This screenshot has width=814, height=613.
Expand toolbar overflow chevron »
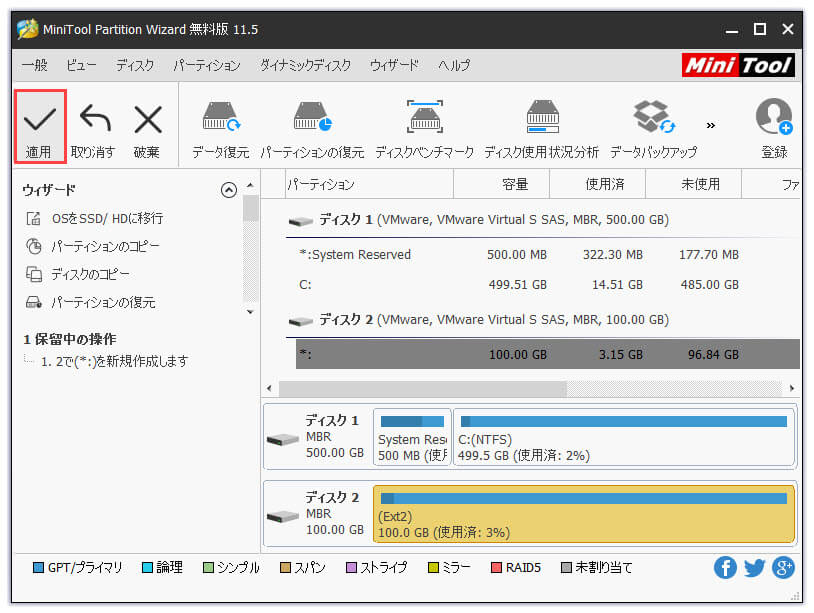(711, 126)
